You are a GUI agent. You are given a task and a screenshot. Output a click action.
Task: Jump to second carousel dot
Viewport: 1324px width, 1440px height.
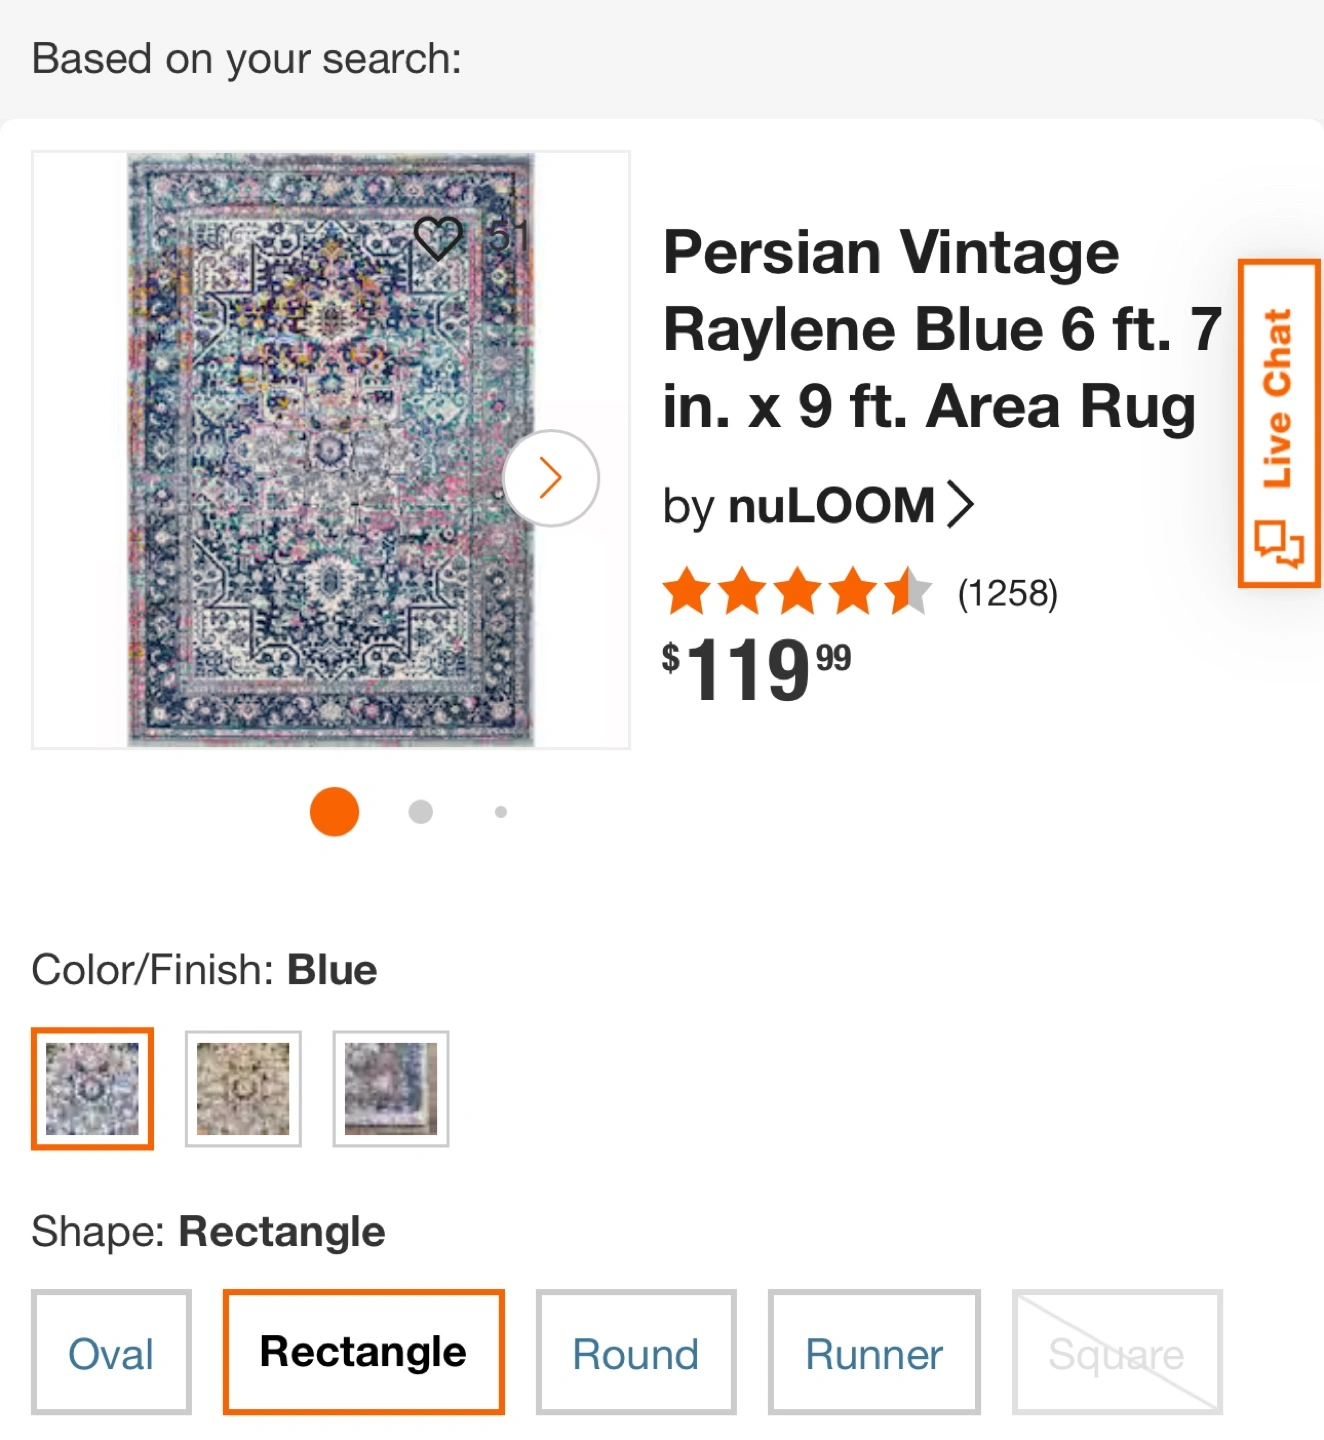click(421, 812)
